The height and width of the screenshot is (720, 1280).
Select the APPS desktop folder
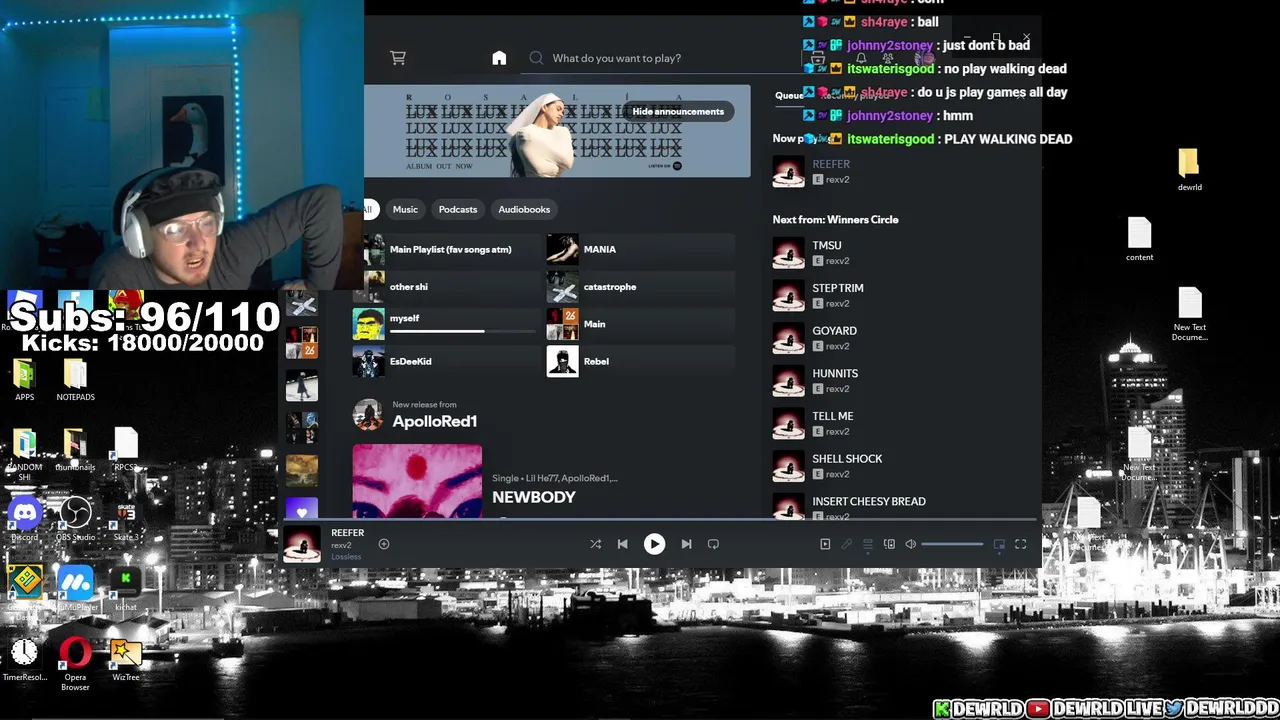click(25, 381)
